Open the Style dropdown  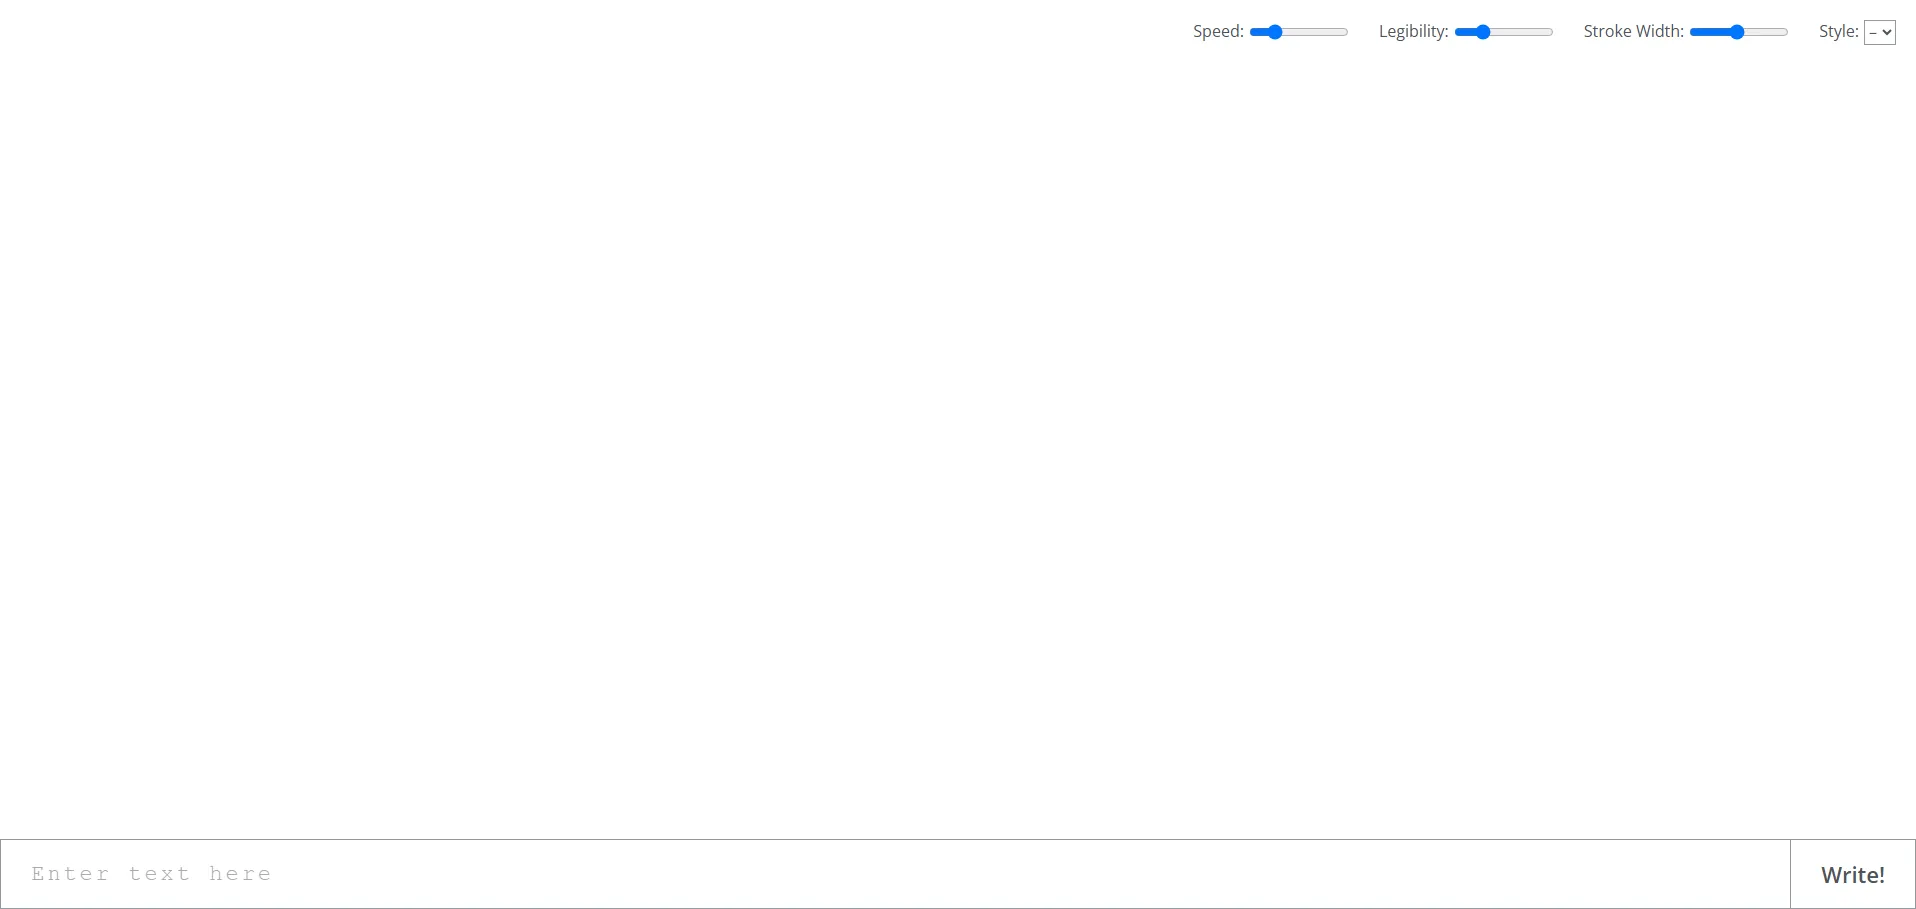1879,32
